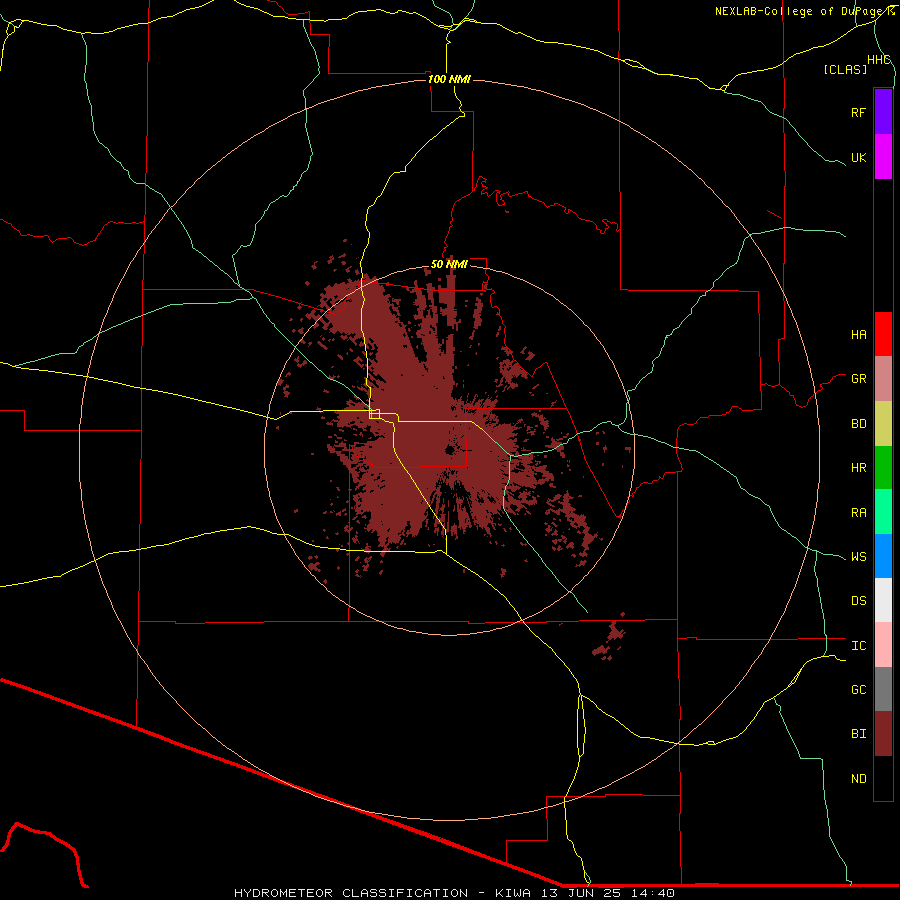Click the dark green HR legend swatch
This screenshot has width=900, height=900.
tap(883, 468)
